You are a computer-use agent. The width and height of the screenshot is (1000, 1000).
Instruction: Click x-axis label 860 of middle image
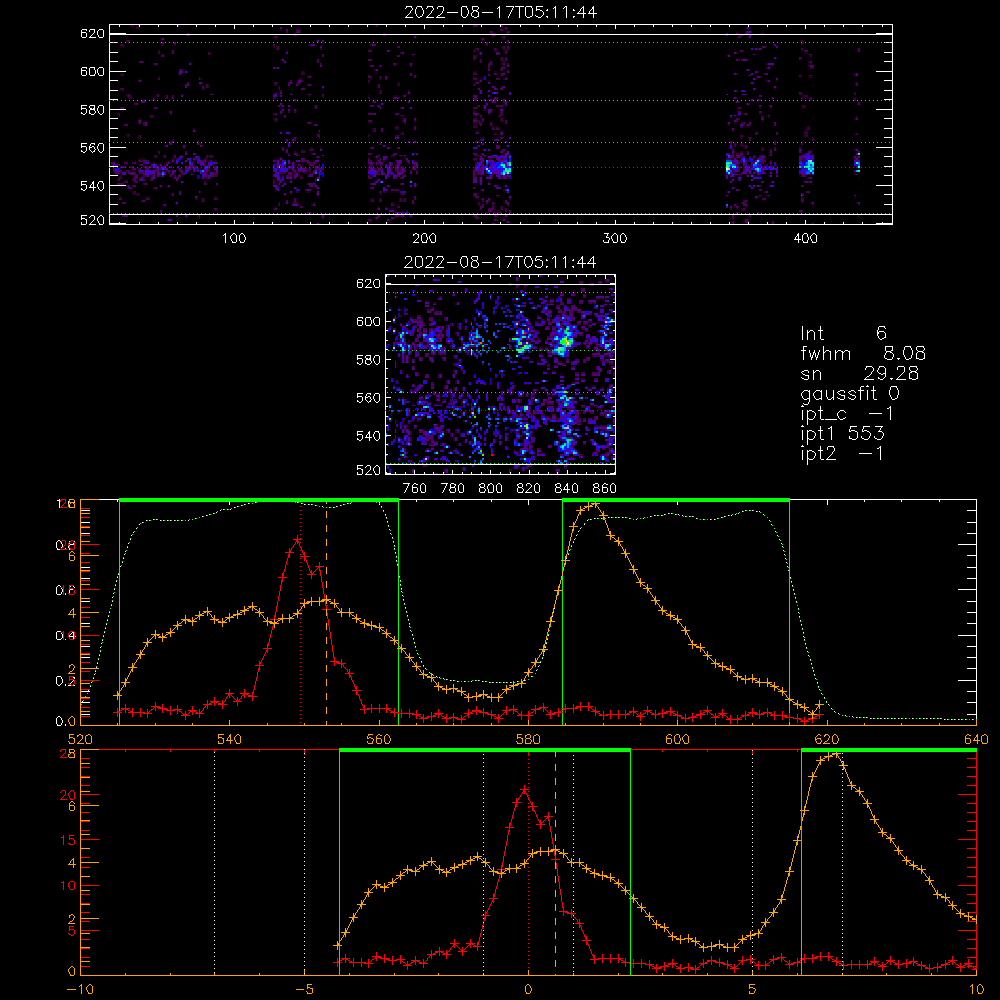click(x=605, y=489)
